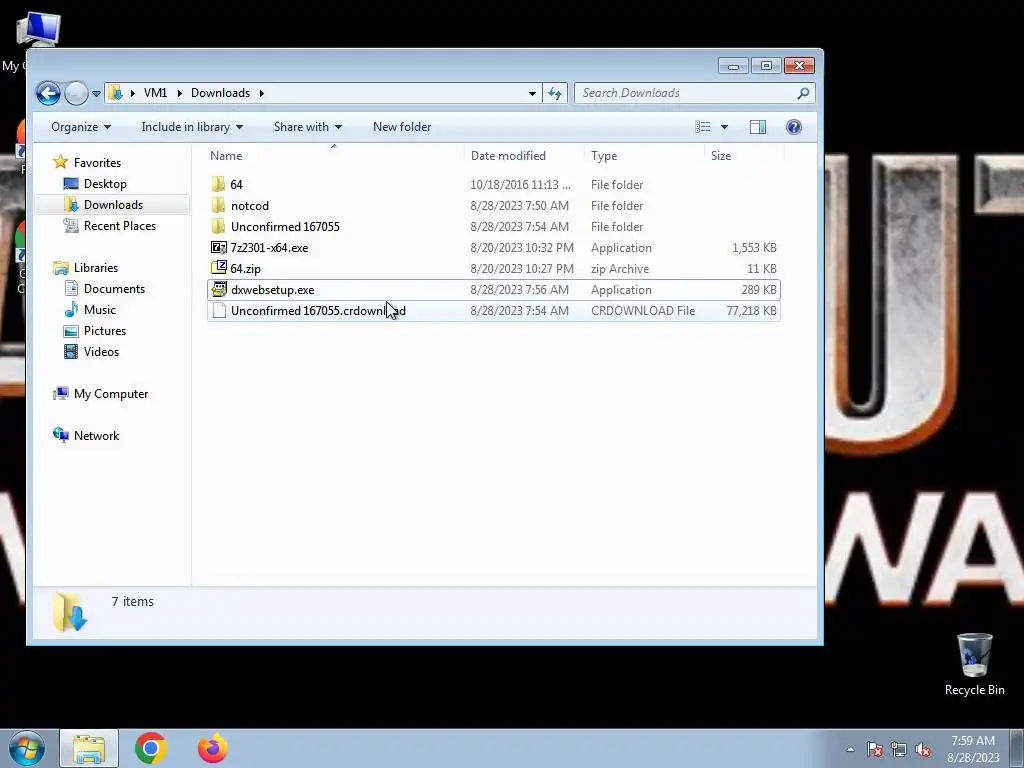
Task: Show the preview pane
Action: [758, 127]
